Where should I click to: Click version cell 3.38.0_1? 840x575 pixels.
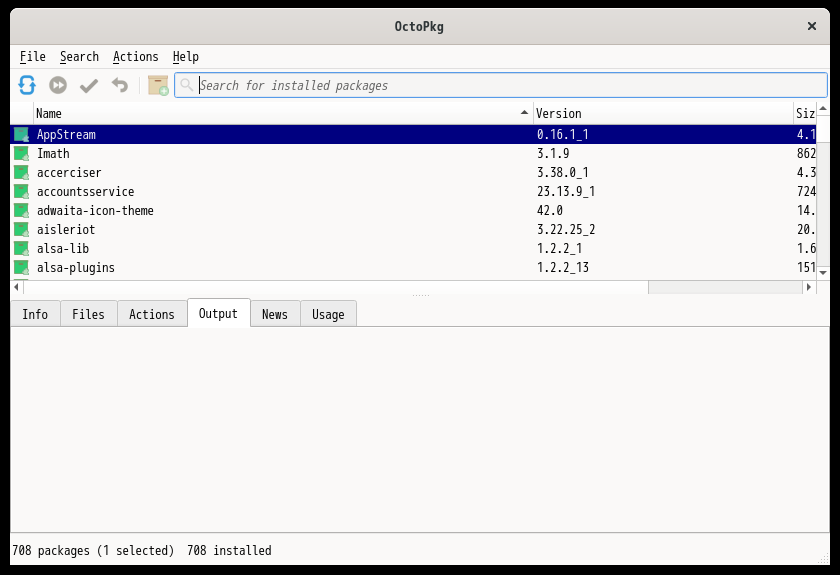[562, 173]
